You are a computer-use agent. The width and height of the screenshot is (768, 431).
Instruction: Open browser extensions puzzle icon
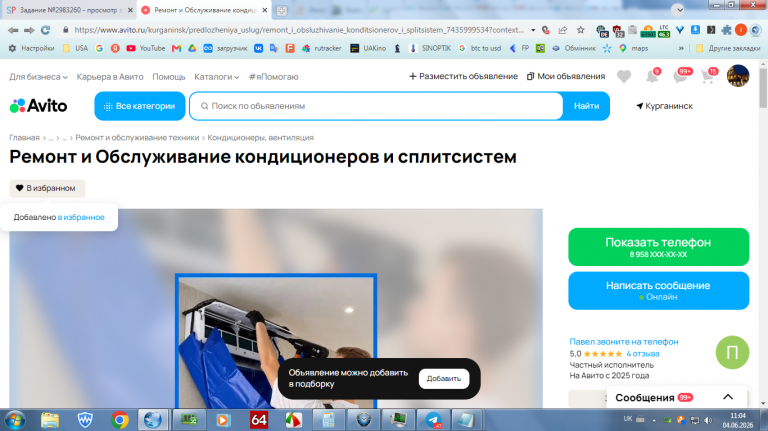pos(726,30)
